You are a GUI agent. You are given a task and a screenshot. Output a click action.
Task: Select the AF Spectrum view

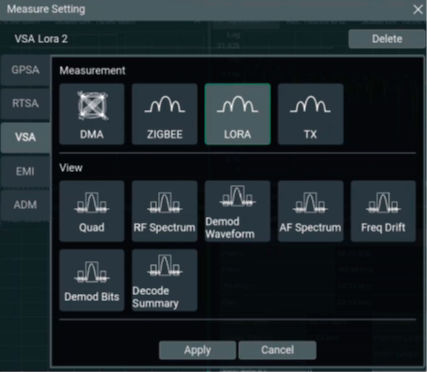coord(310,211)
